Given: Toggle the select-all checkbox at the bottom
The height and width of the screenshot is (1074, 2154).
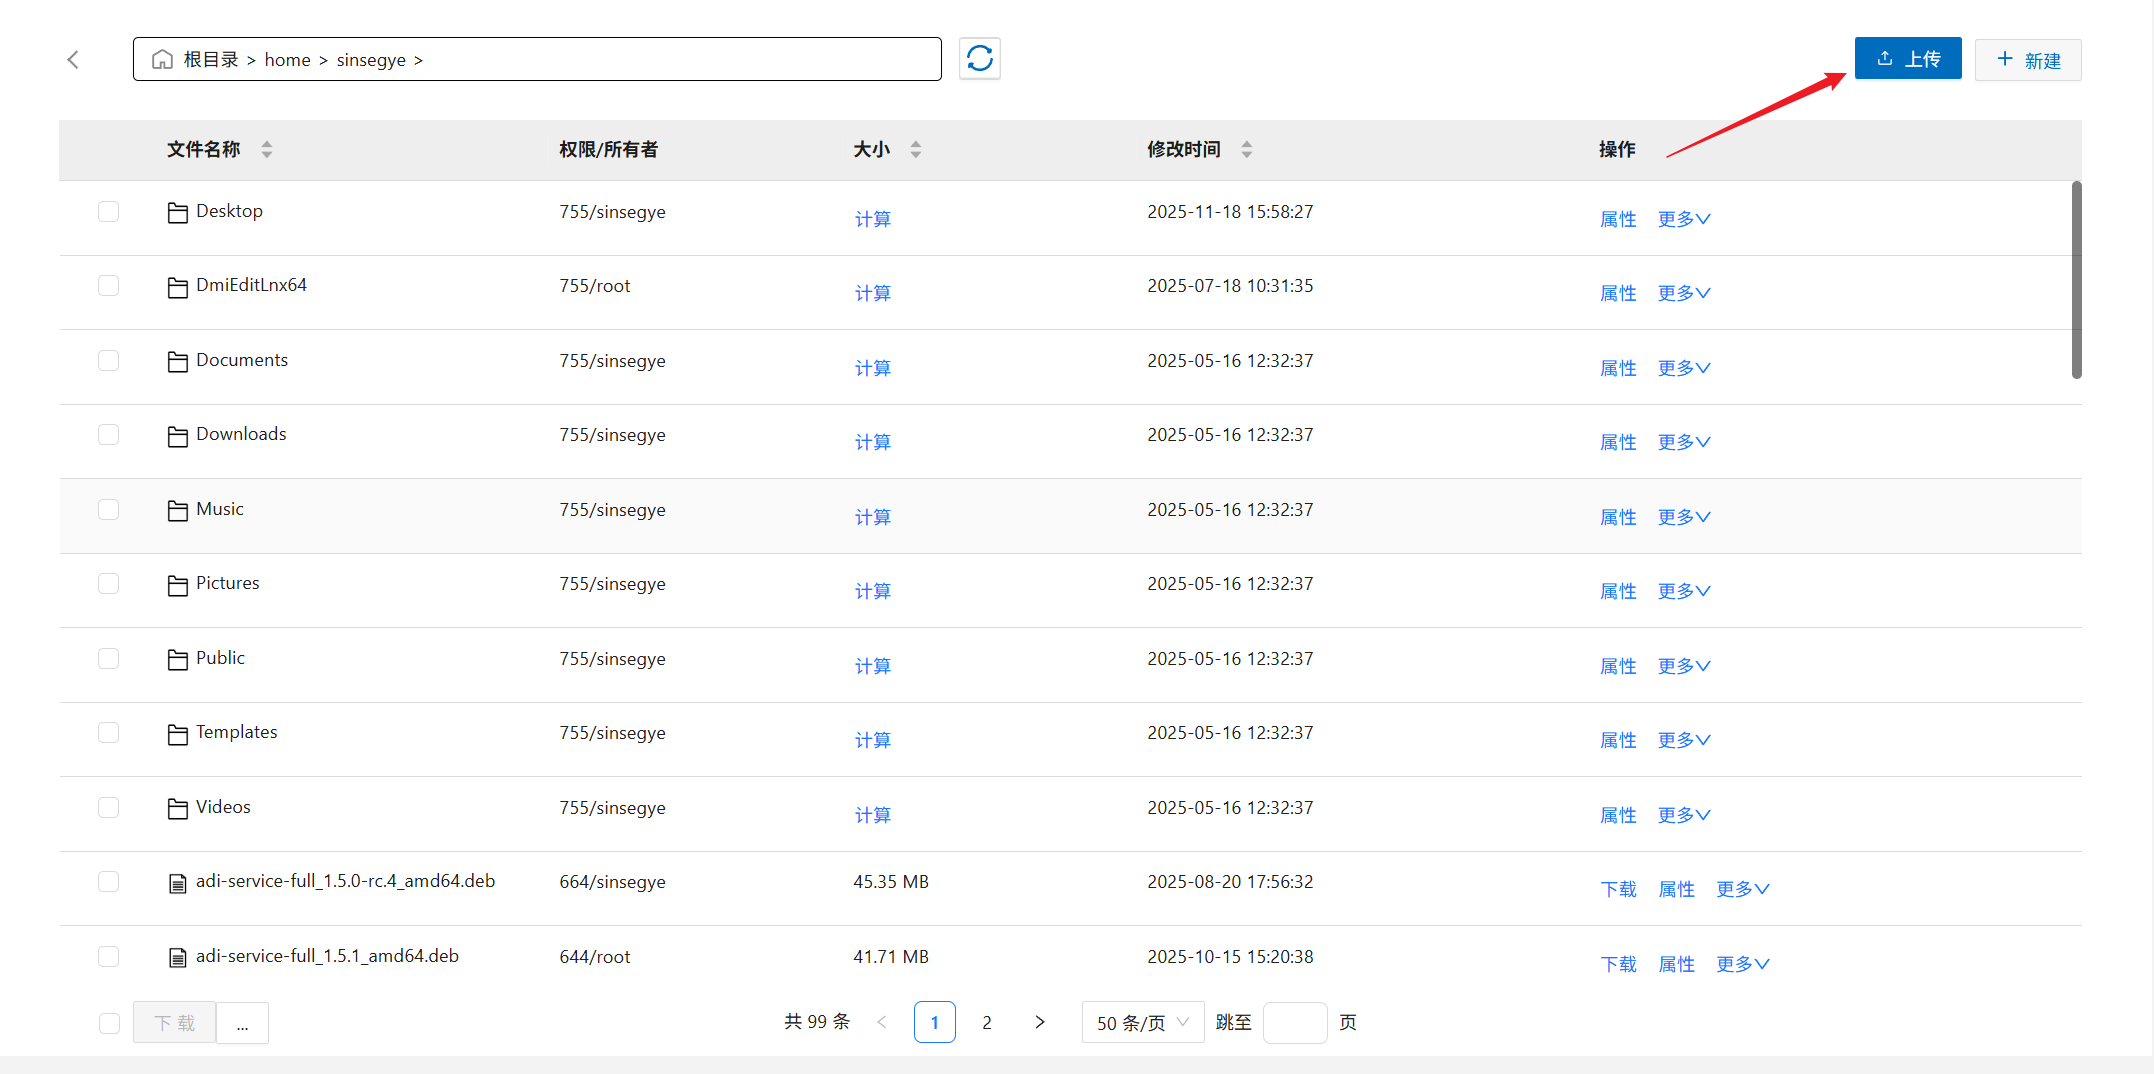Looking at the screenshot, I should pos(109,1023).
